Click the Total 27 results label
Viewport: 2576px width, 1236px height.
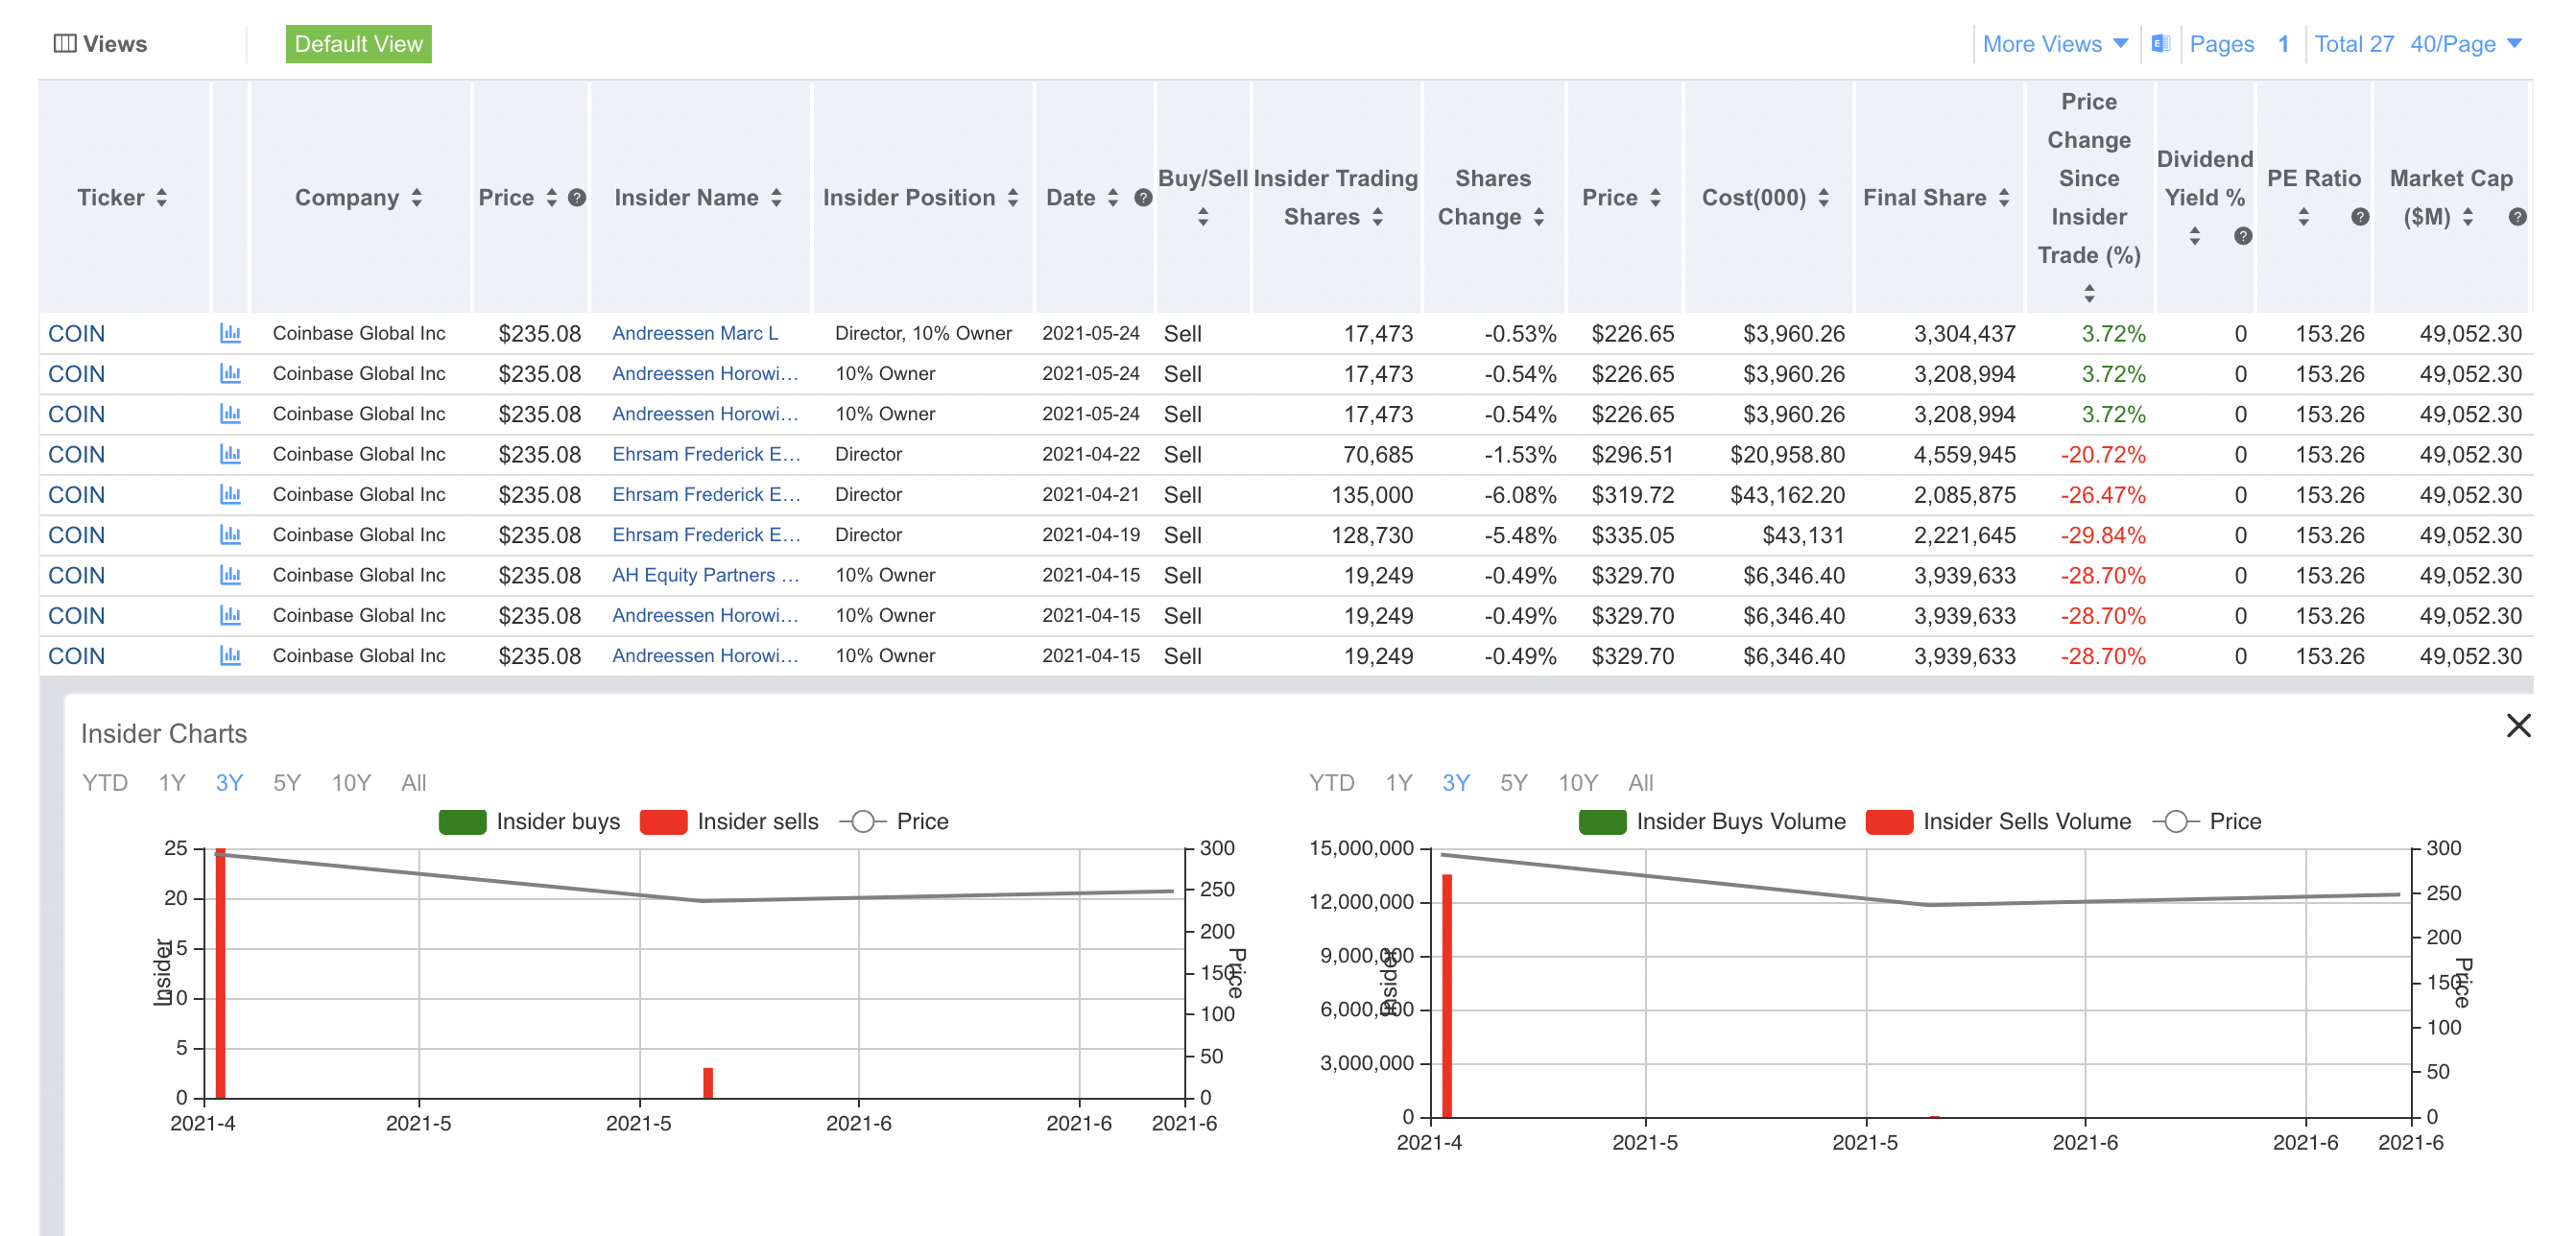point(2354,44)
